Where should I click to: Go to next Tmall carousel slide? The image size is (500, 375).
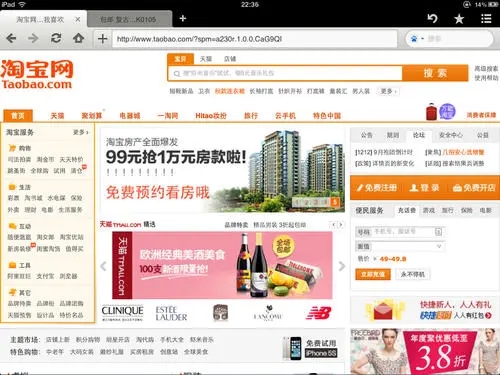click(x=342, y=266)
